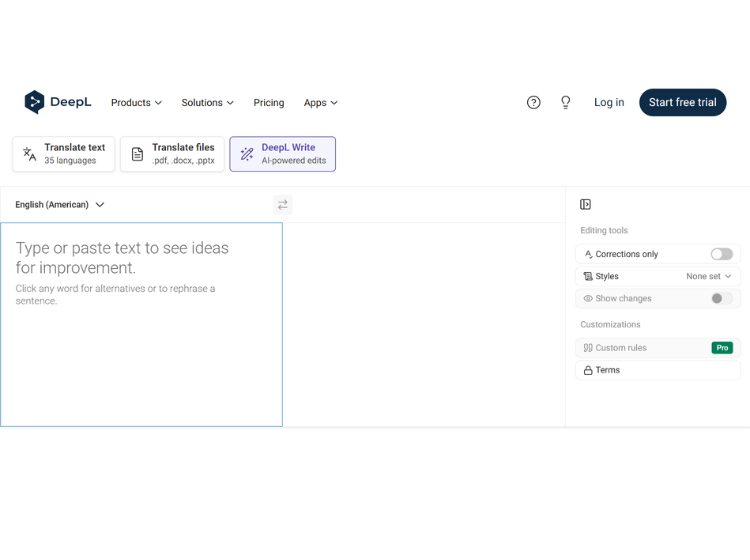Click the Terms lock icon
The image size is (750, 560).
(588, 370)
